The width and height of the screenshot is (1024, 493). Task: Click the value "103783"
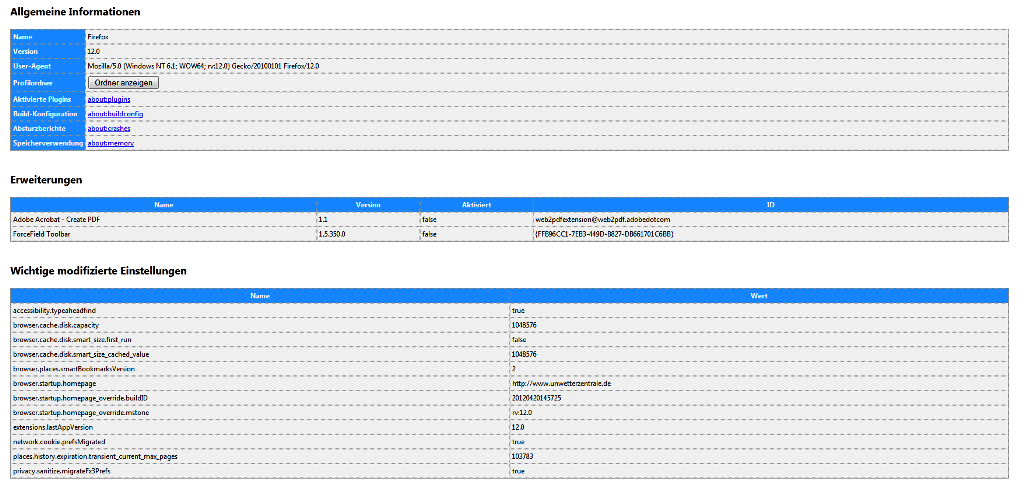[x=523, y=456]
